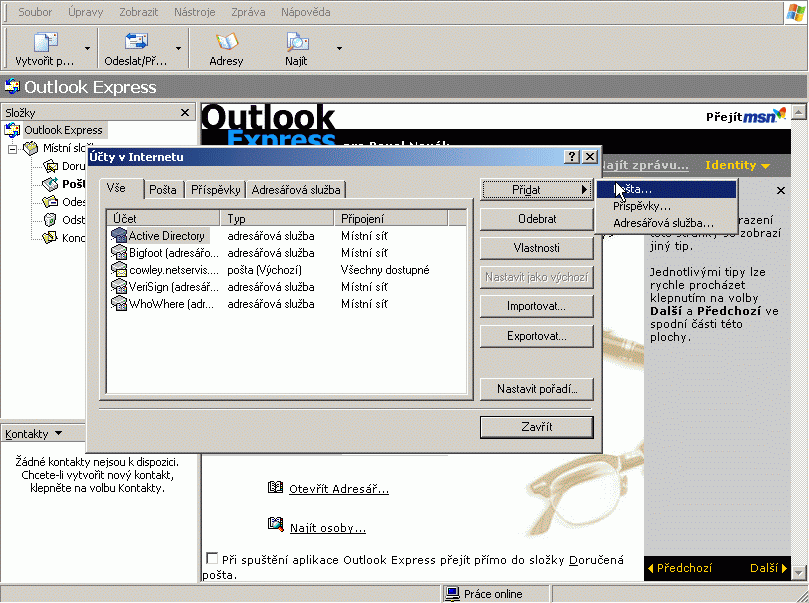The image size is (809, 603).
Task: Click the Otevřít Adresář book icon
Action: click(276, 487)
